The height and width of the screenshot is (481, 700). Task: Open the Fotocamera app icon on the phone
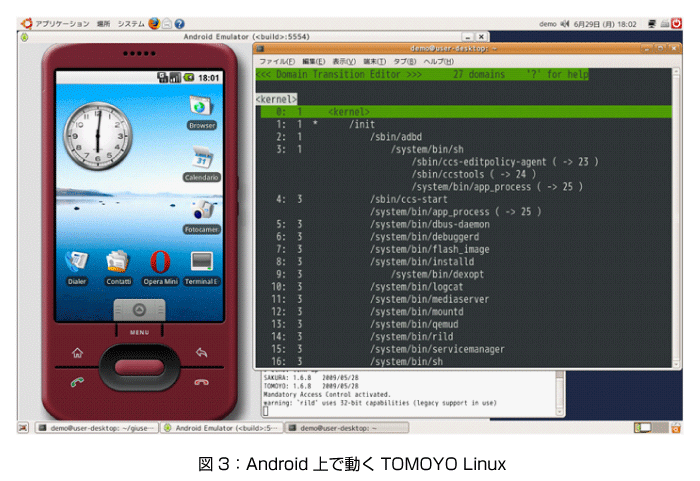tap(202, 217)
